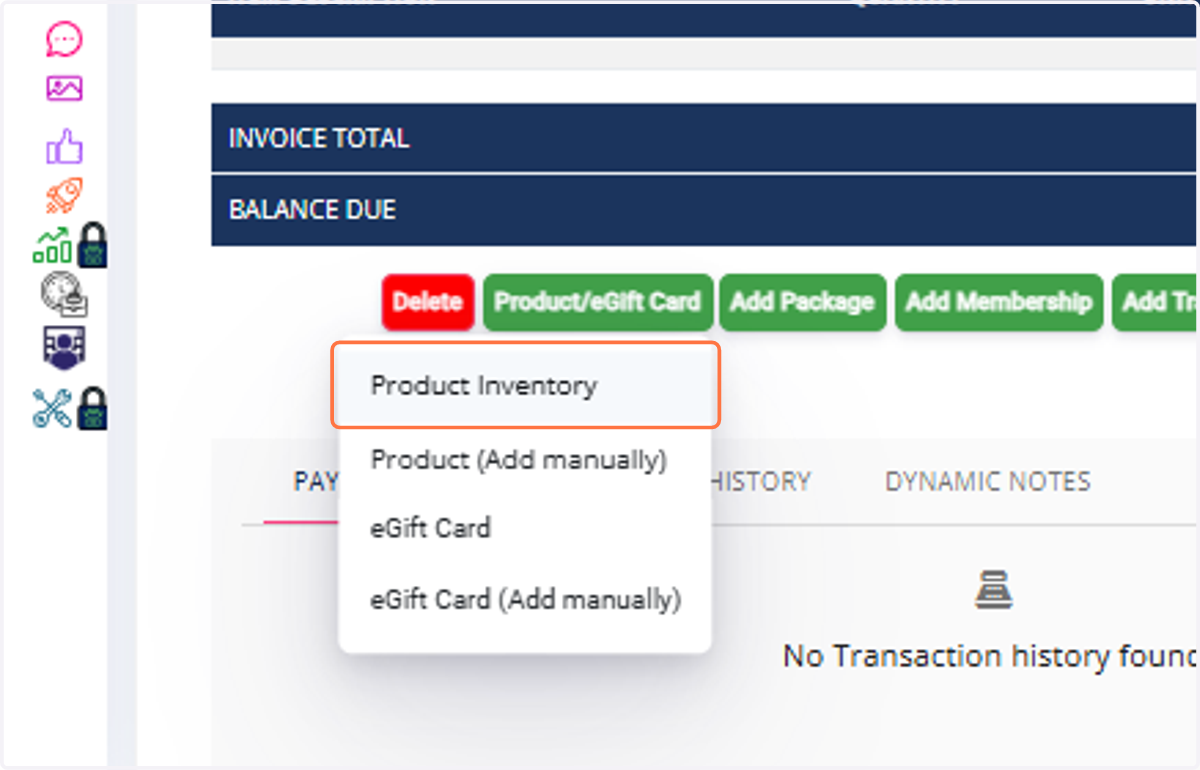The image size is (1200, 770).
Task: Select Product (Add manually) option
Action: tap(519, 460)
